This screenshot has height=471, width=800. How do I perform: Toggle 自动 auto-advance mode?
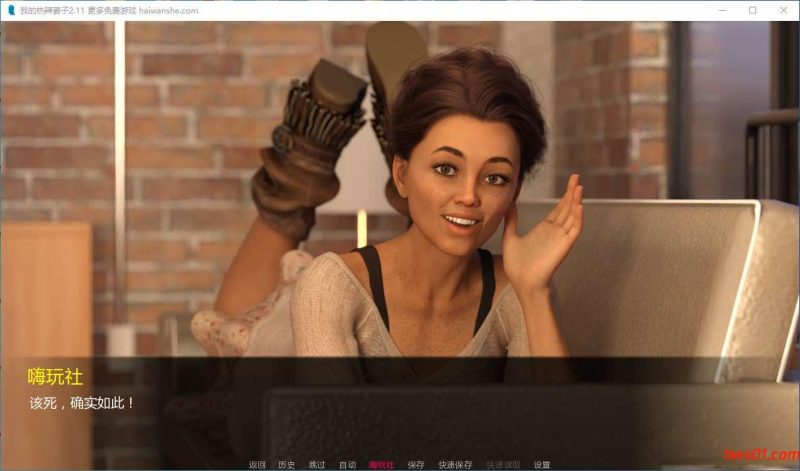click(347, 464)
